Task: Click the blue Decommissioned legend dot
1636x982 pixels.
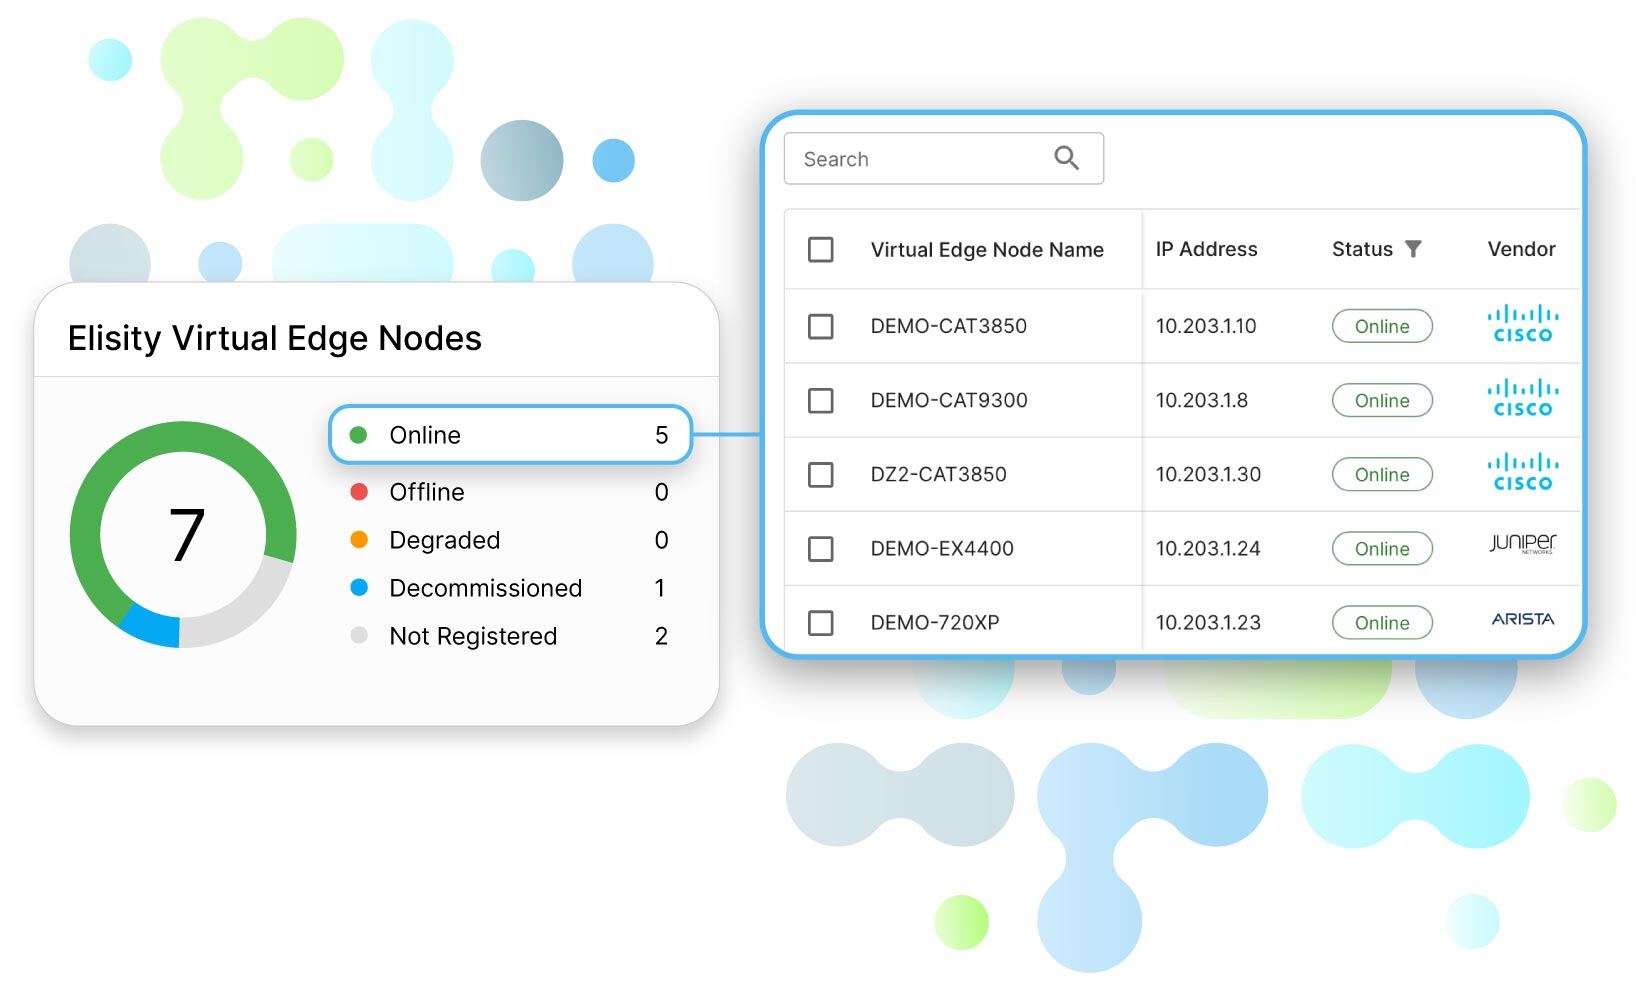Action: coord(359,588)
